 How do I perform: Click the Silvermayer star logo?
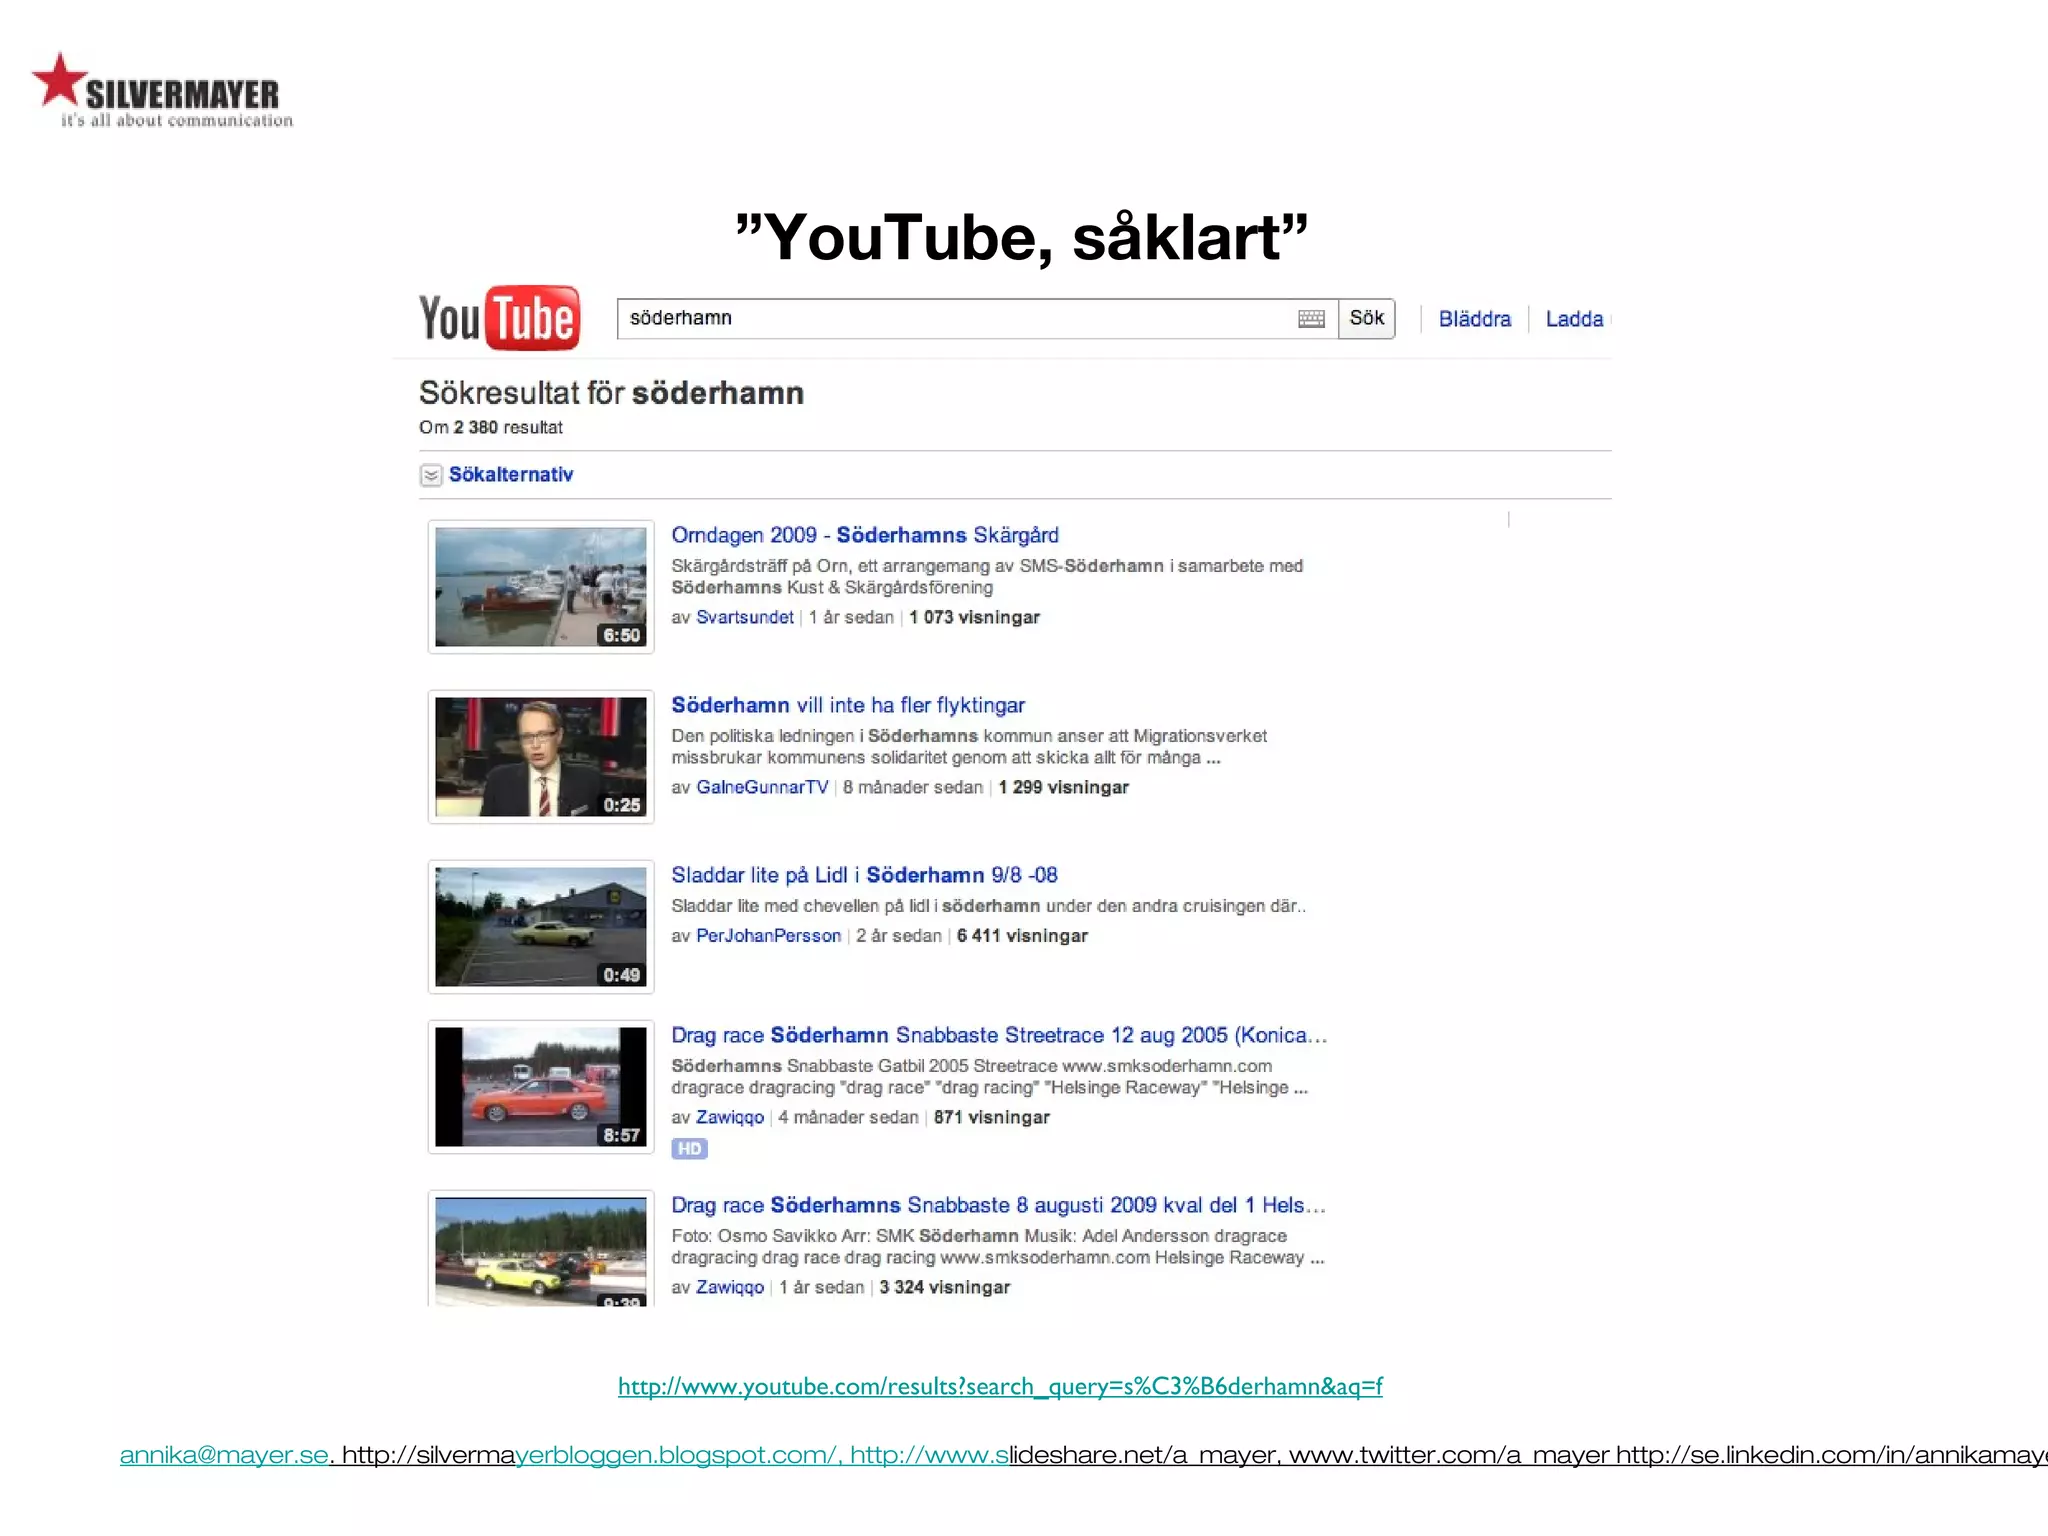tap(60, 80)
